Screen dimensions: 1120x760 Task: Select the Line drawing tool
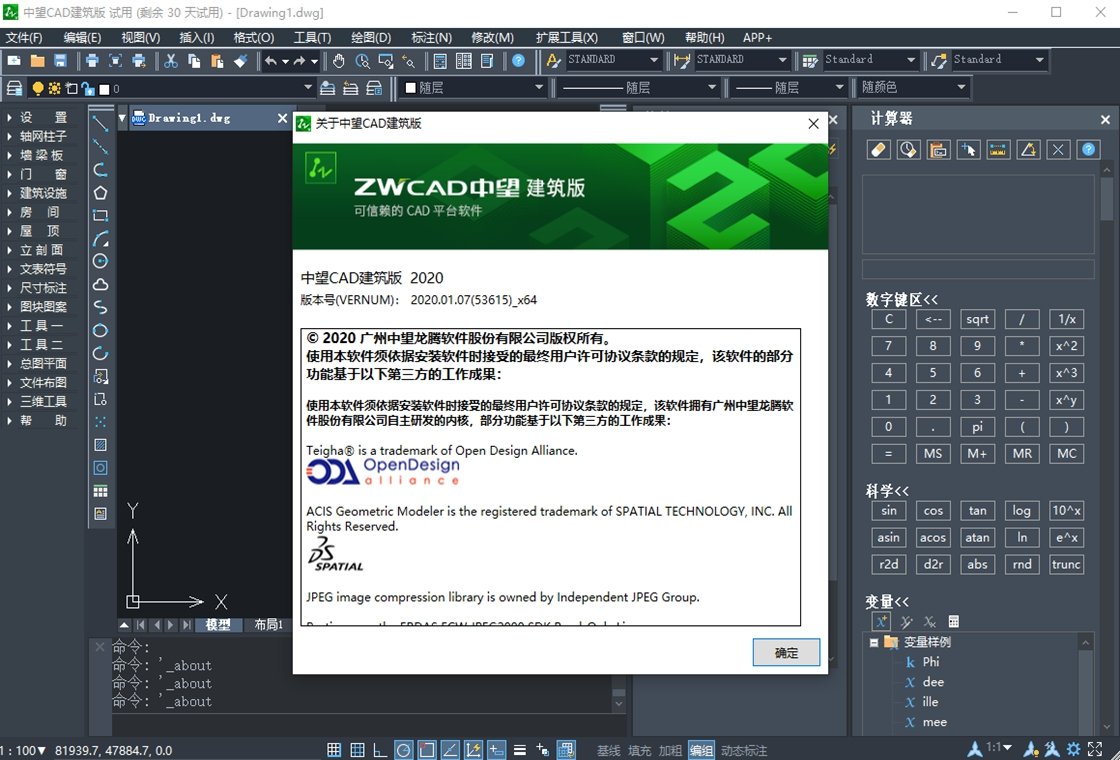[101, 124]
